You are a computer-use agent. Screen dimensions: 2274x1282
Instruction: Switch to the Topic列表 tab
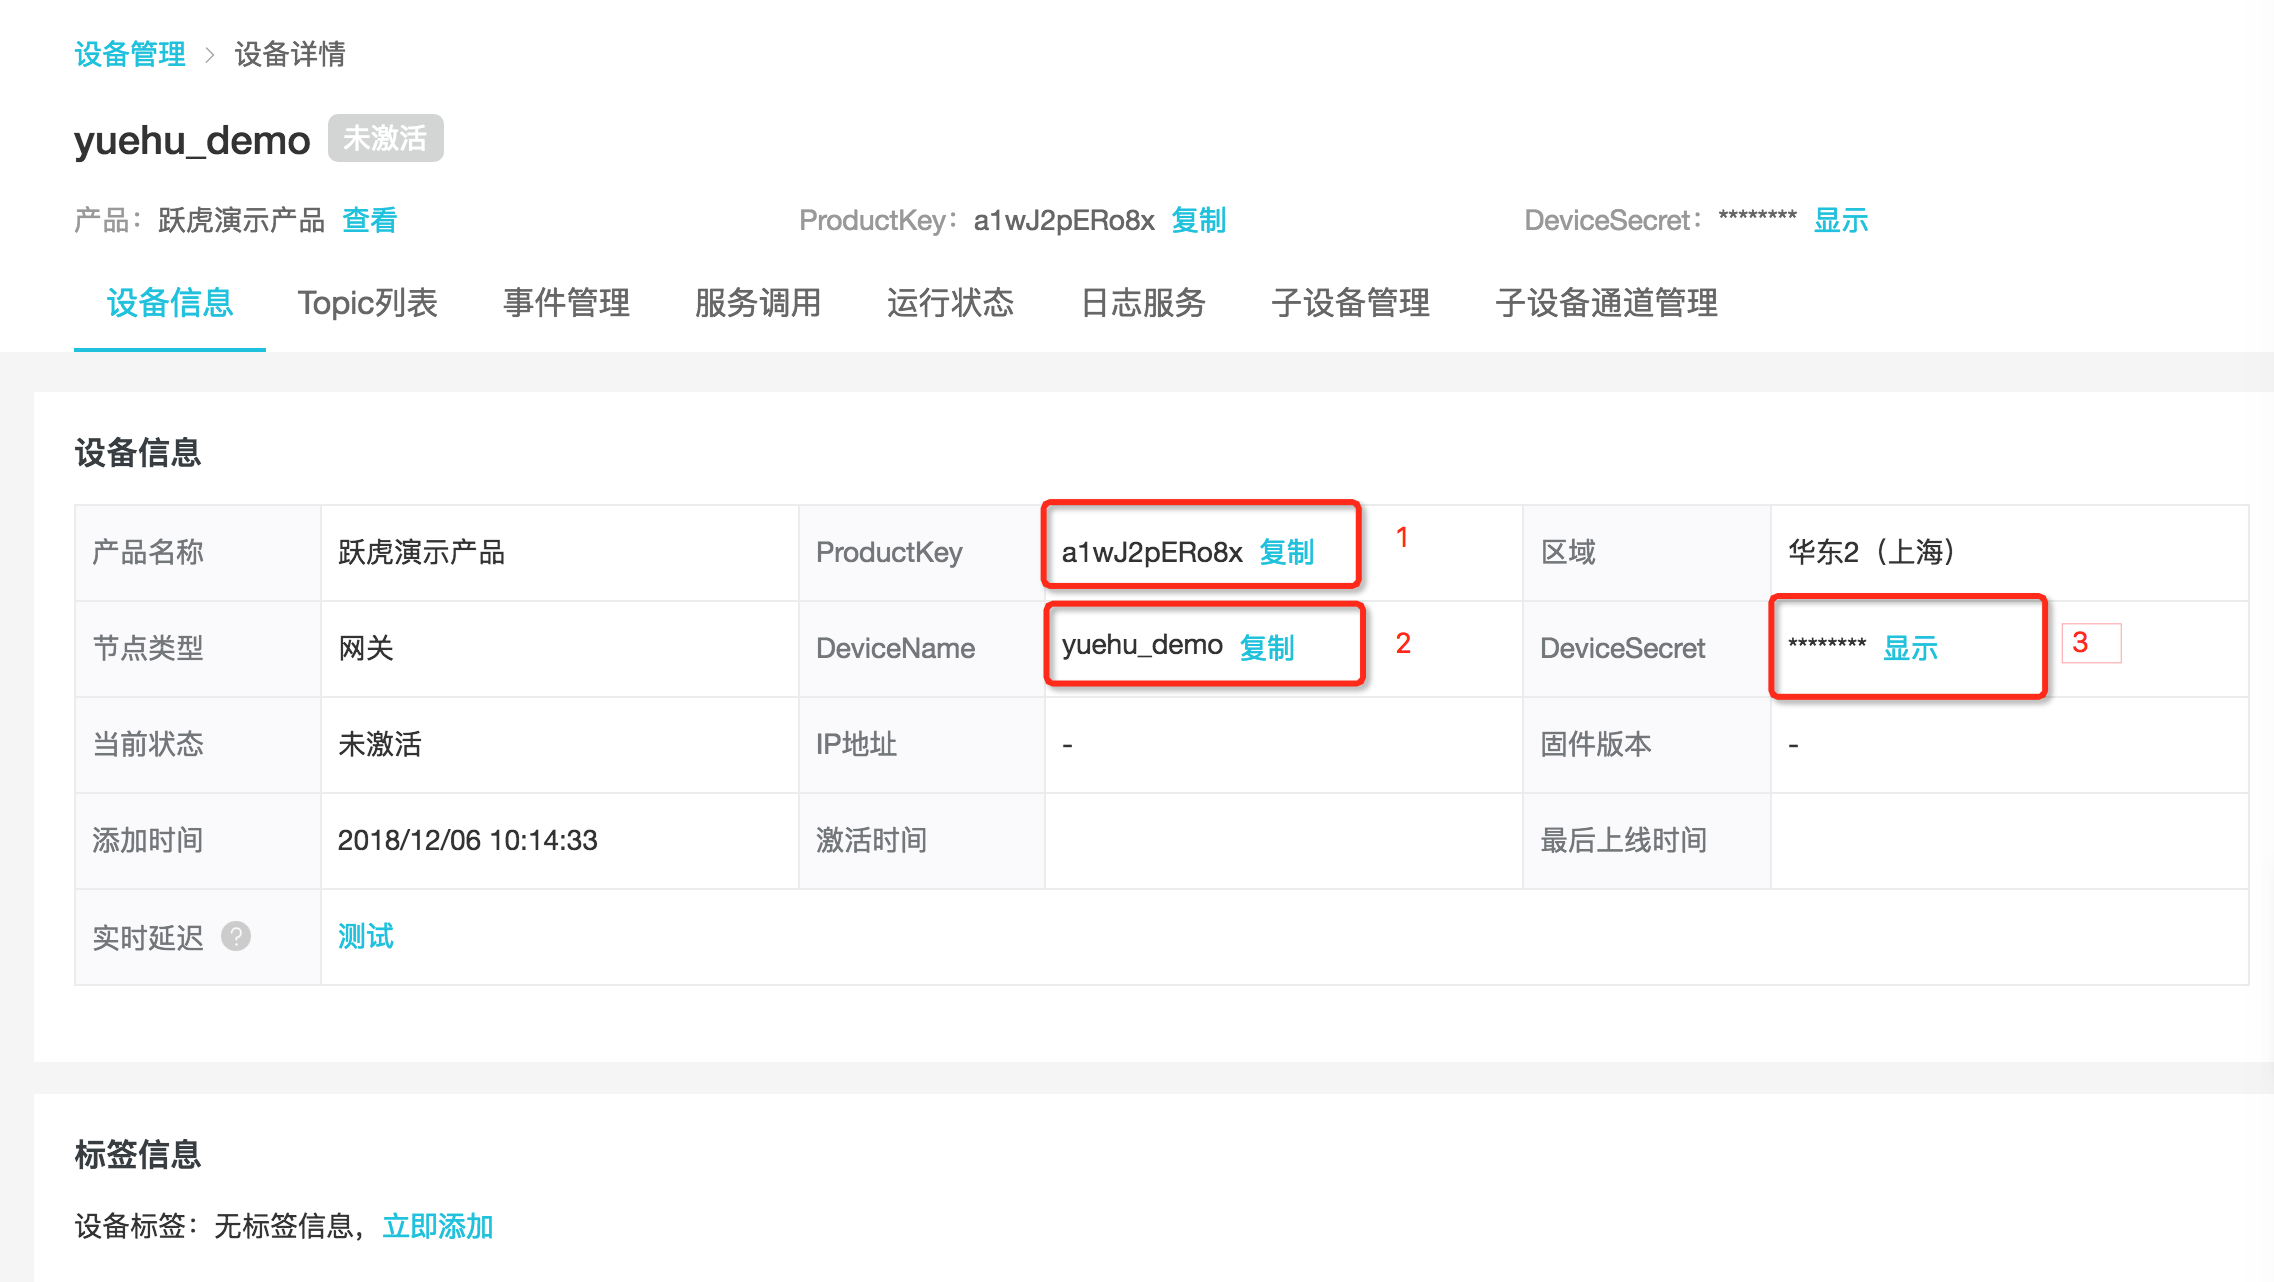(367, 303)
